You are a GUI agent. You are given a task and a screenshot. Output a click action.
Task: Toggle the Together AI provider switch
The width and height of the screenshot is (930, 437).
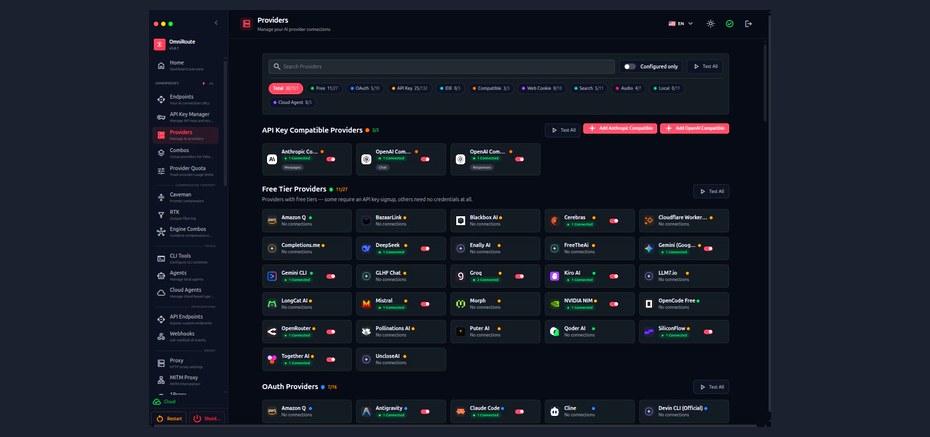[330, 360]
